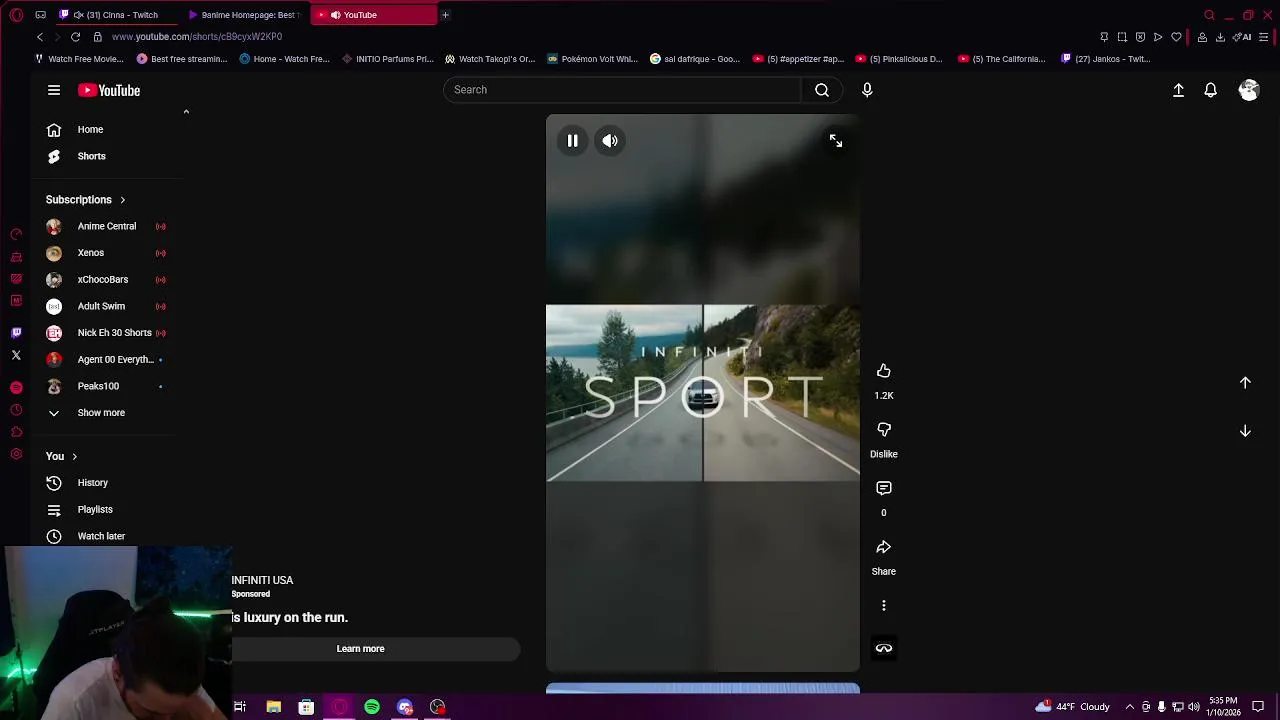Open a new browser tab
1280x720 pixels.
(445, 15)
